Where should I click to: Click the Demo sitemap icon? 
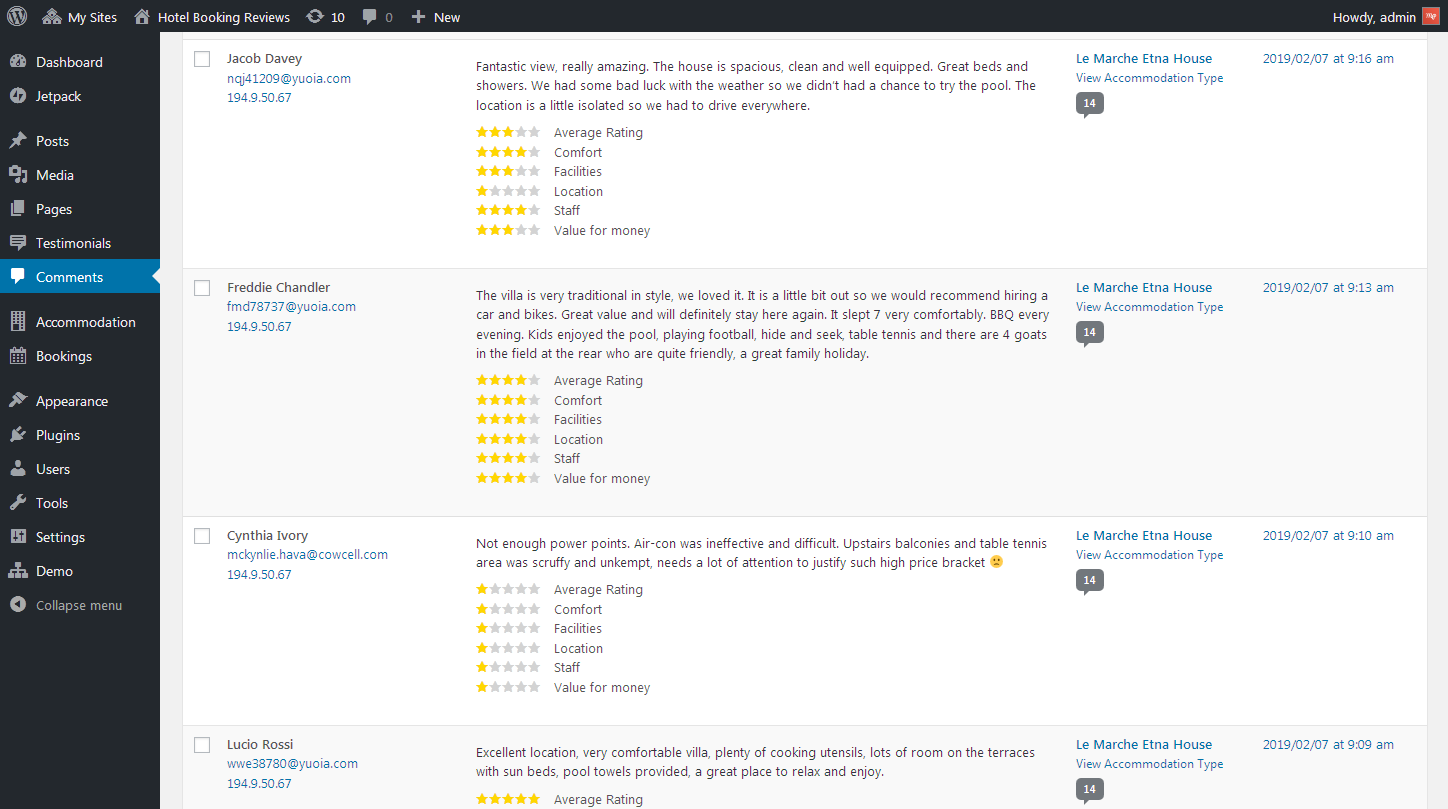tap(18, 571)
